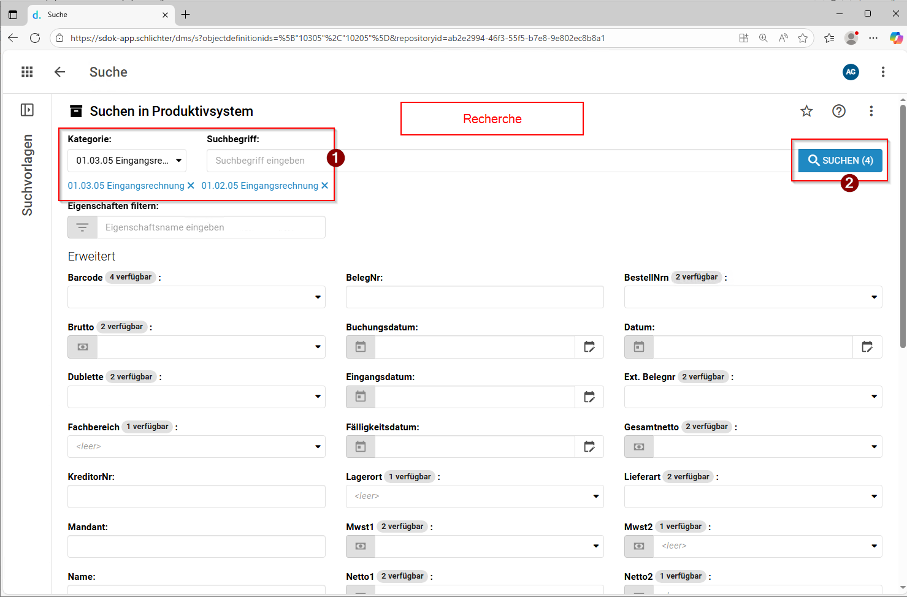
Task: Expand the Suchvorlagen side panel icon
Action: pos(27,110)
